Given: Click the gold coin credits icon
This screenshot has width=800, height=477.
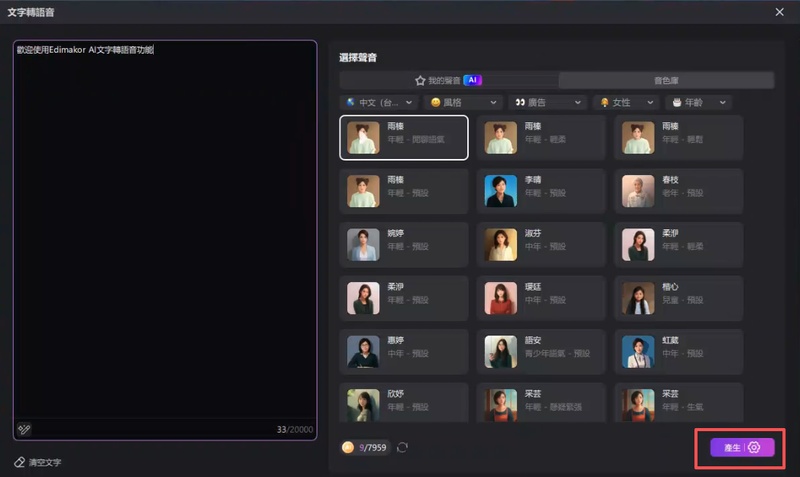Looking at the screenshot, I should [x=348, y=447].
